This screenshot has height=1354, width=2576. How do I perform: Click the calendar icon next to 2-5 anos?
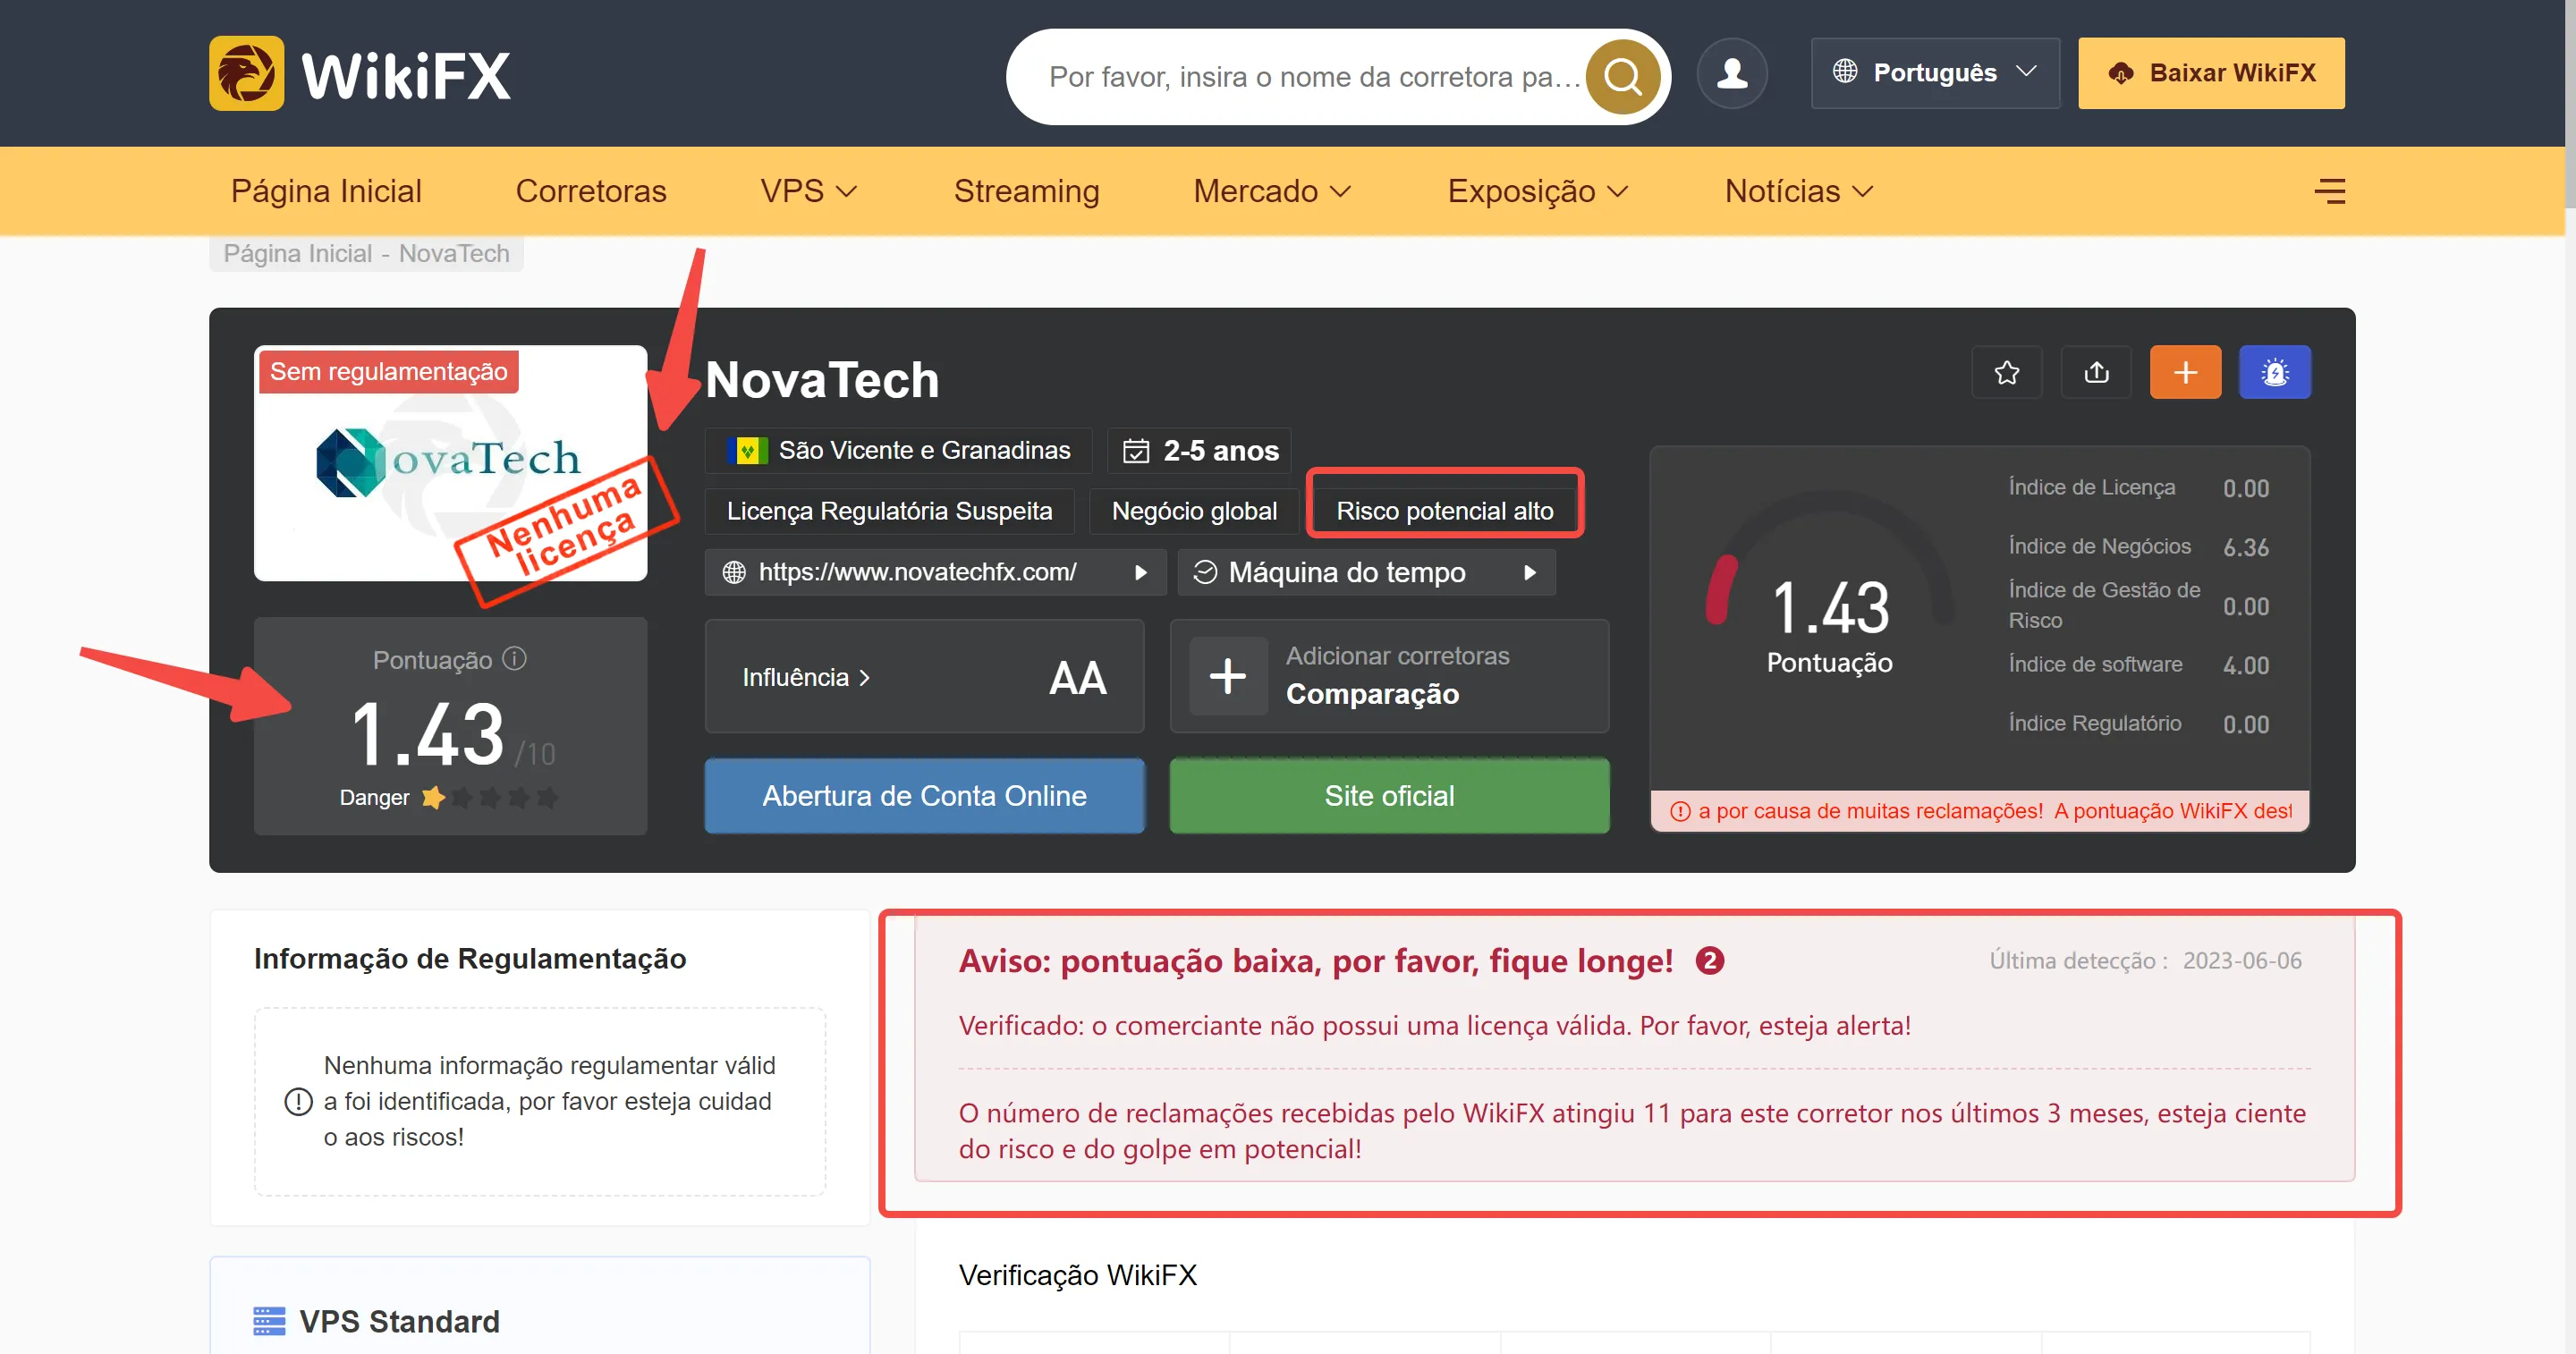[x=1136, y=451]
